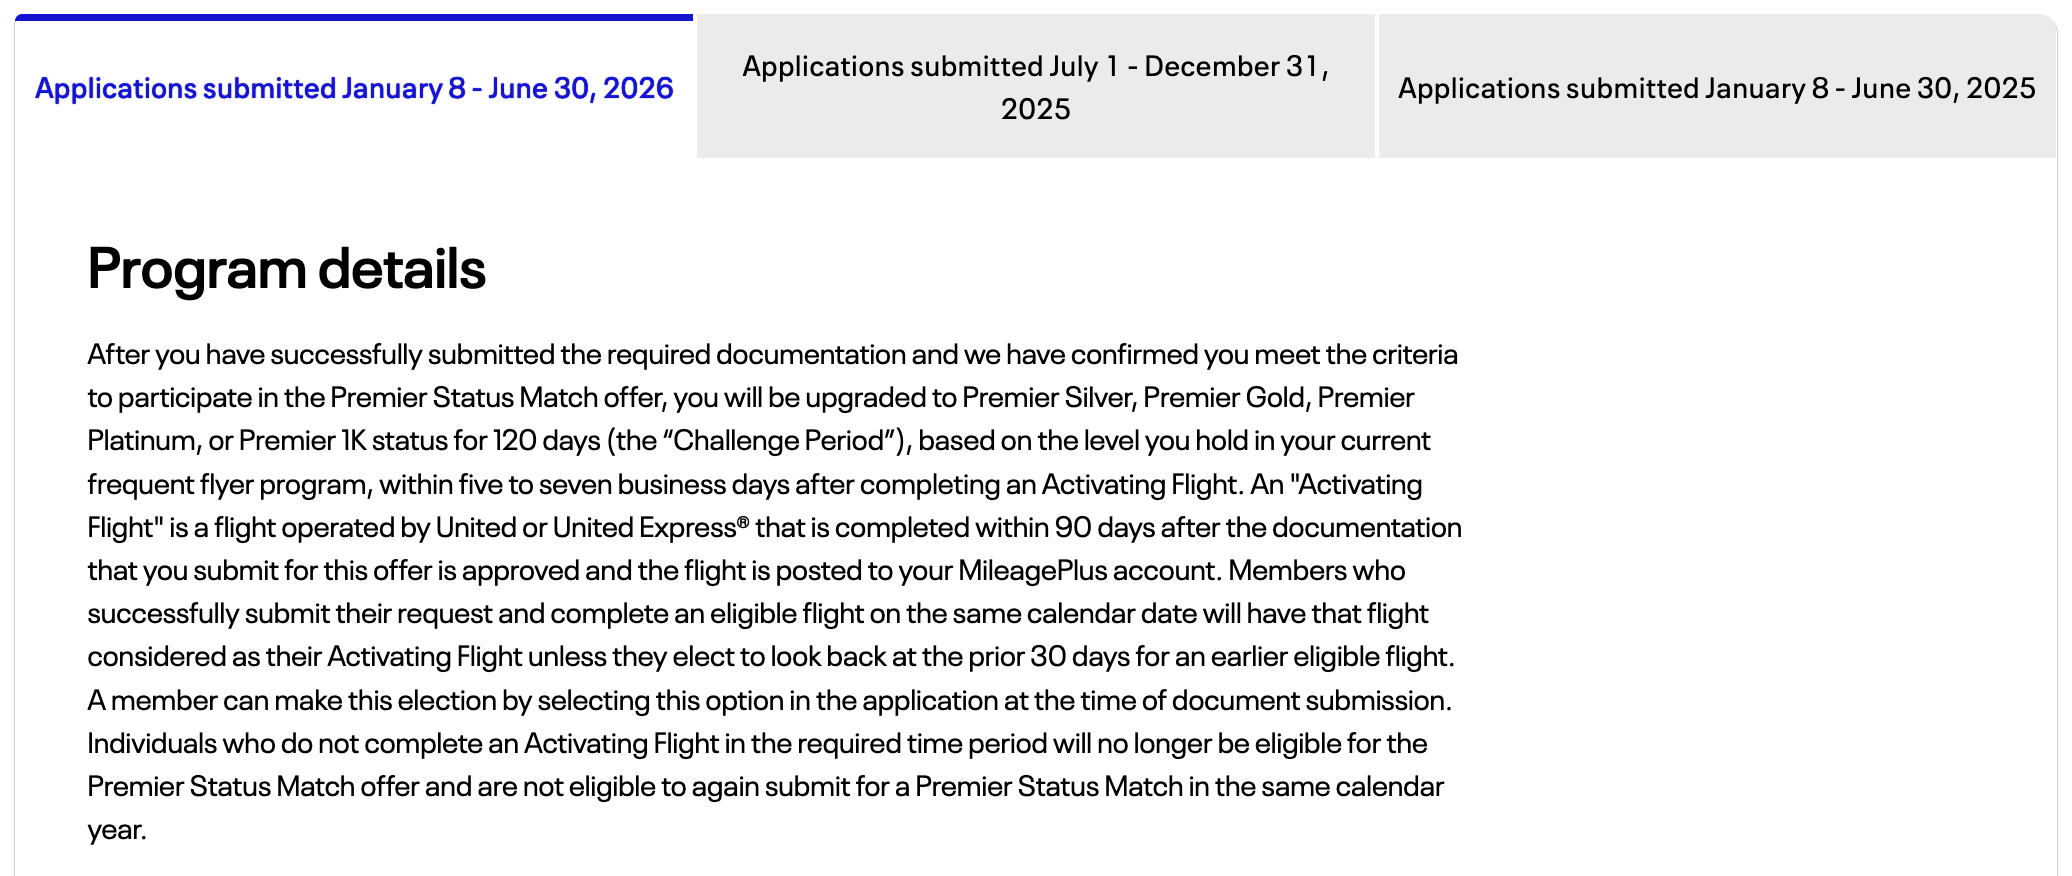Click the word "Platinum" in the paragraph
Screen dimensions: 2072x876
point(141,441)
